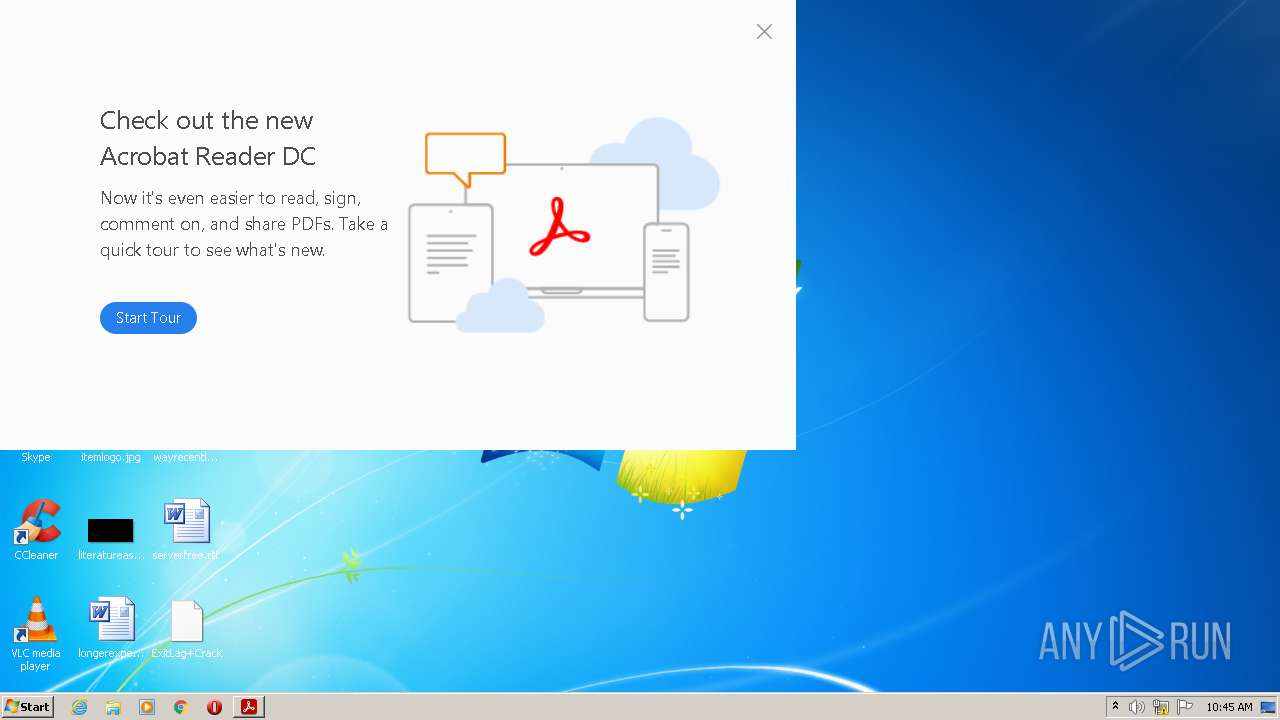This screenshot has height=720, width=1280.
Task: Open Windows Explorer folder in taskbar
Action: pyautogui.click(x=113, y=707)
